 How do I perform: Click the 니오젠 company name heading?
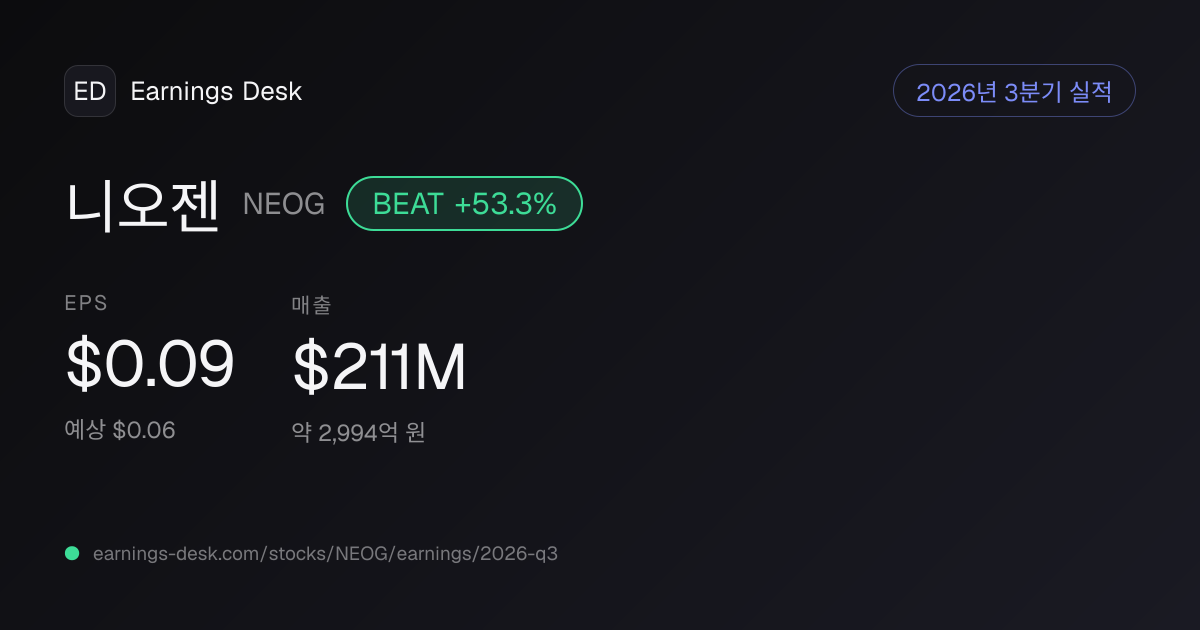(142, 204)
